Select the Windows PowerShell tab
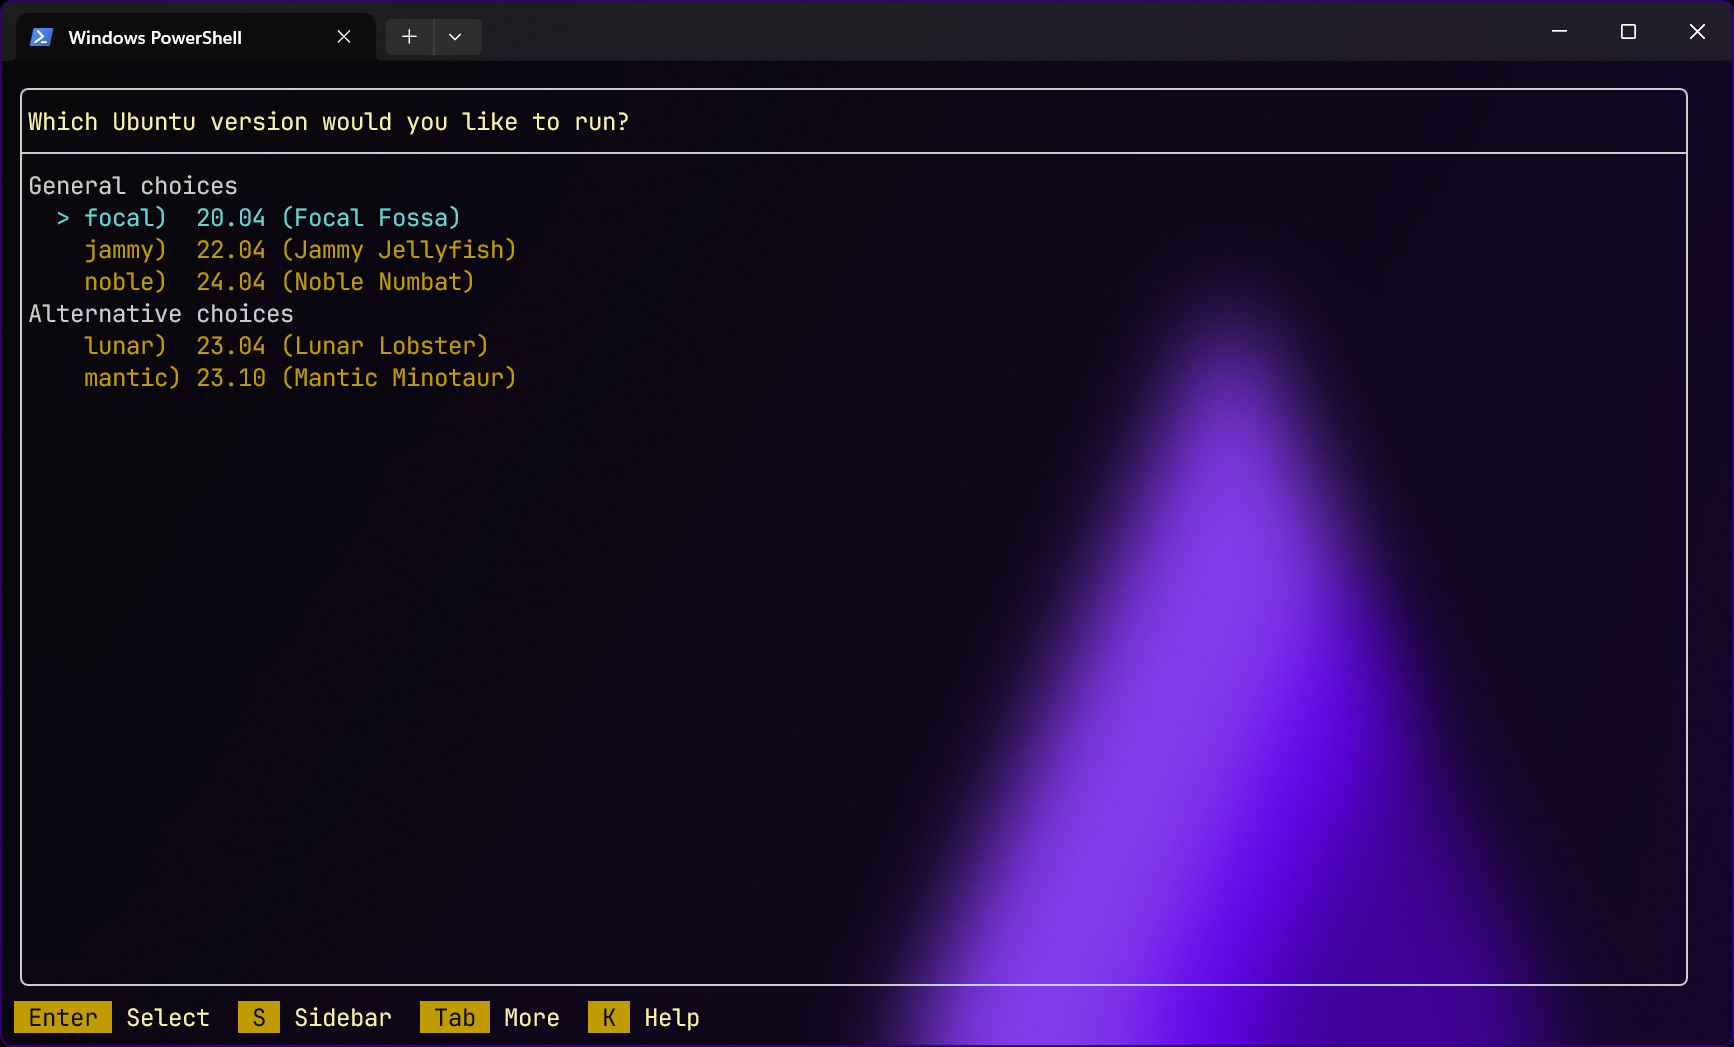 click(x=196, y=37)
